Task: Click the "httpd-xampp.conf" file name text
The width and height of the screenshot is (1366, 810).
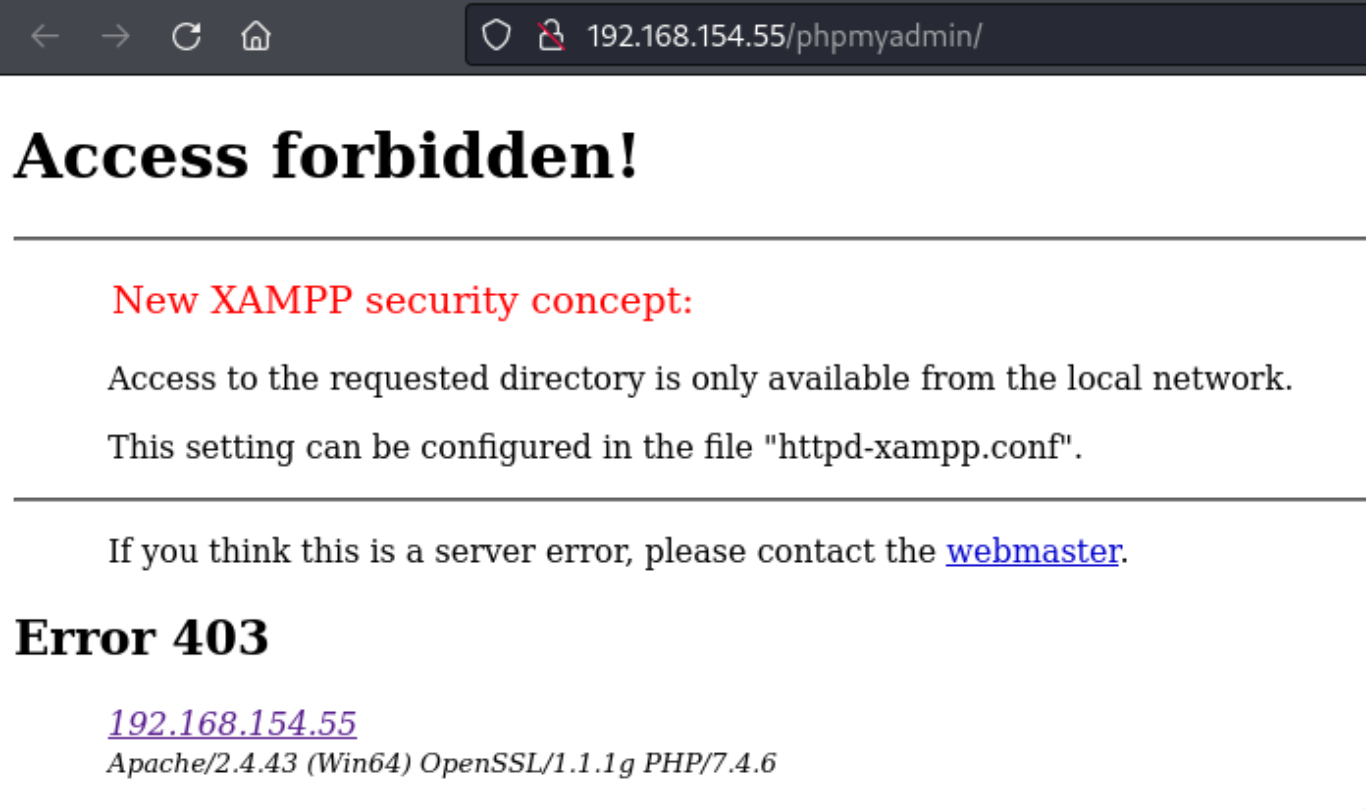Action: [918, 446]
